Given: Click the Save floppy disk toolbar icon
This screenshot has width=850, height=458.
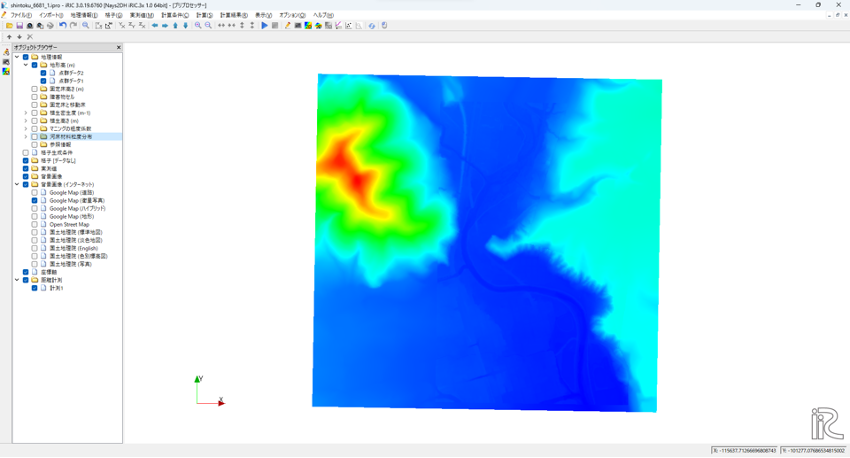Looking at the screenshot, I should click(20, 25).
